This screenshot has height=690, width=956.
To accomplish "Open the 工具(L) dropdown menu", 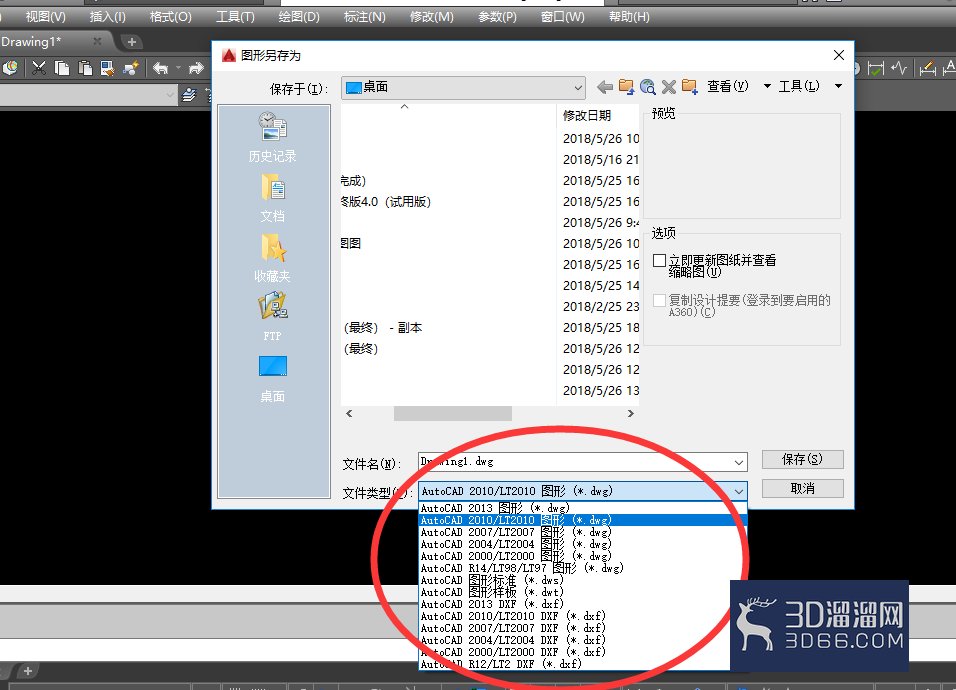I will pyautogui.click(x=810, y=87).
